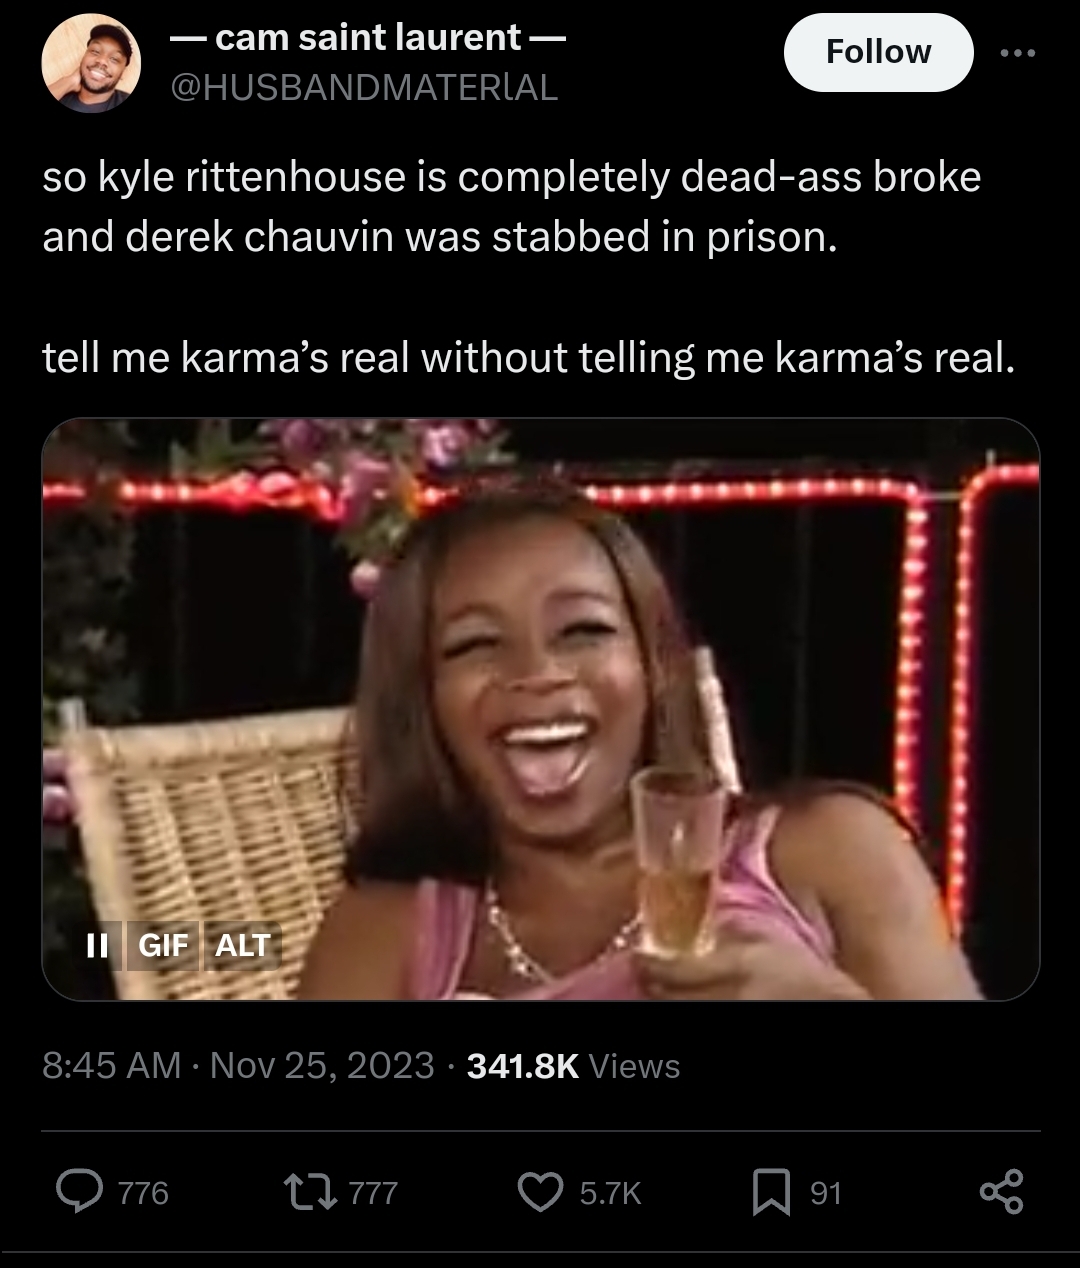Show the ALT image description
Viewport: 1080px width, 1268px height.
(243, 945)
